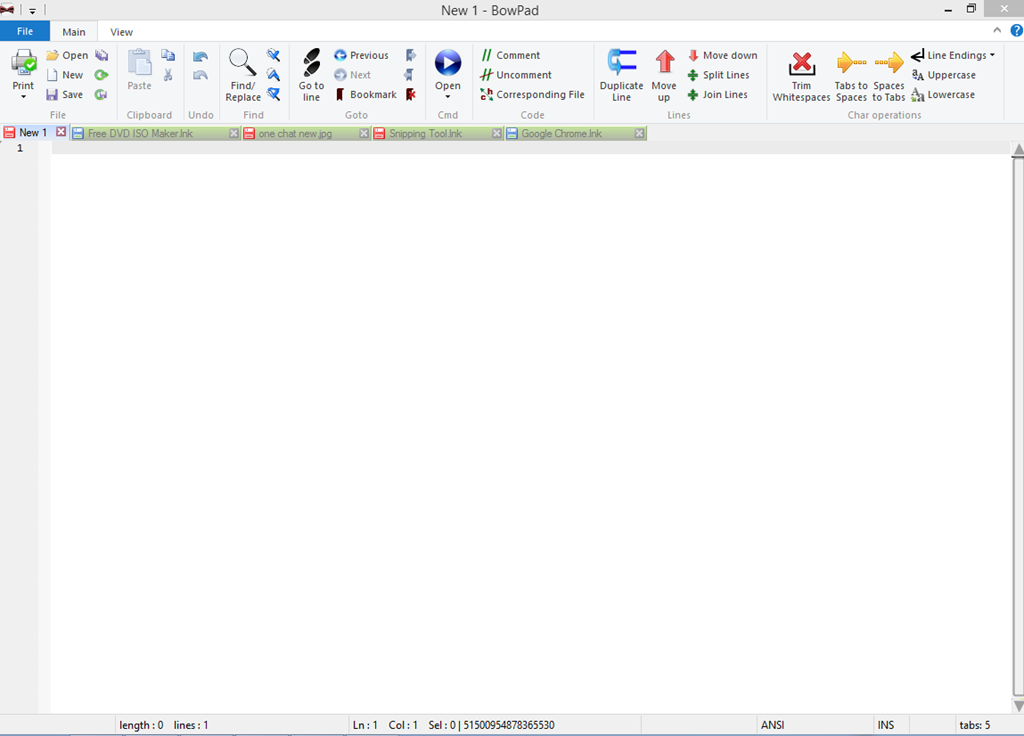Image resolution: width=1024 pixels, height=736 pixels.
Task: Click the Save All icon beside Open
Action: (101, 56)
